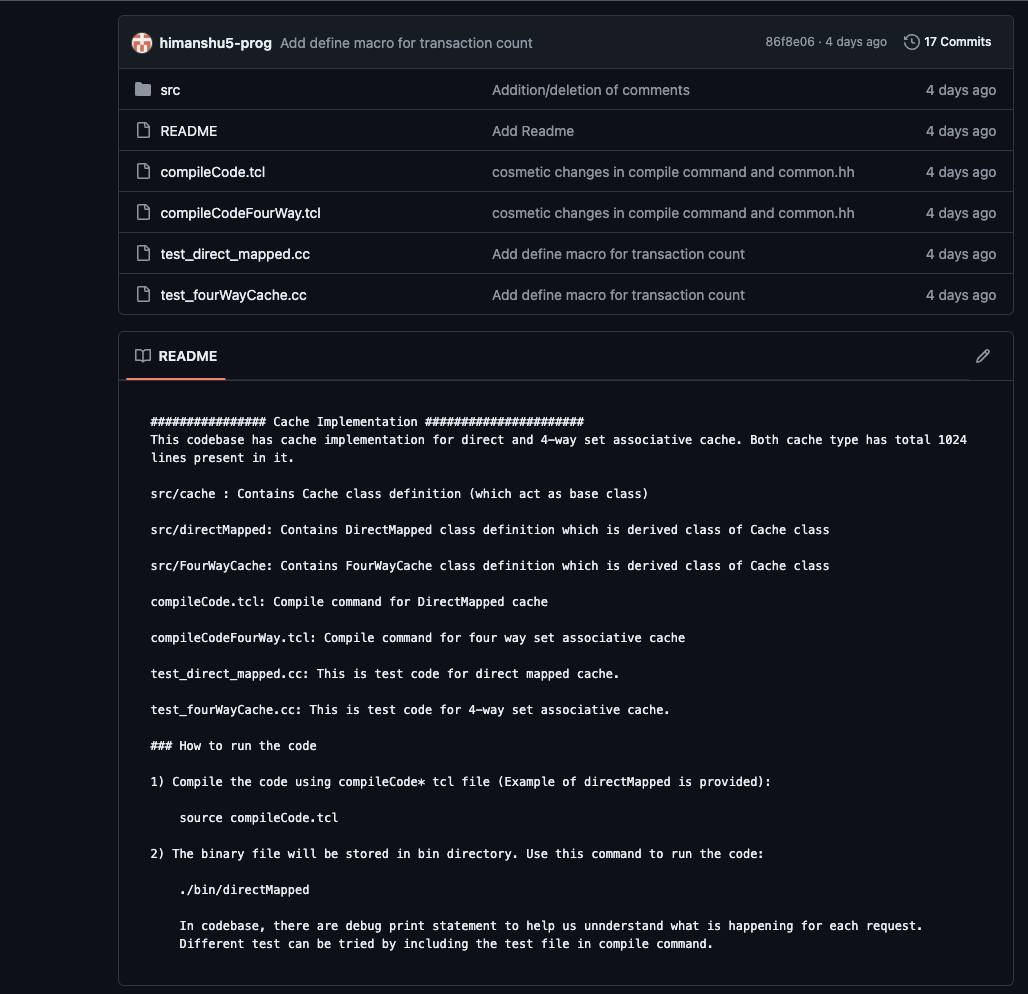
Task: Click the compileCode.tcl file icon
Action: [143, 171]
